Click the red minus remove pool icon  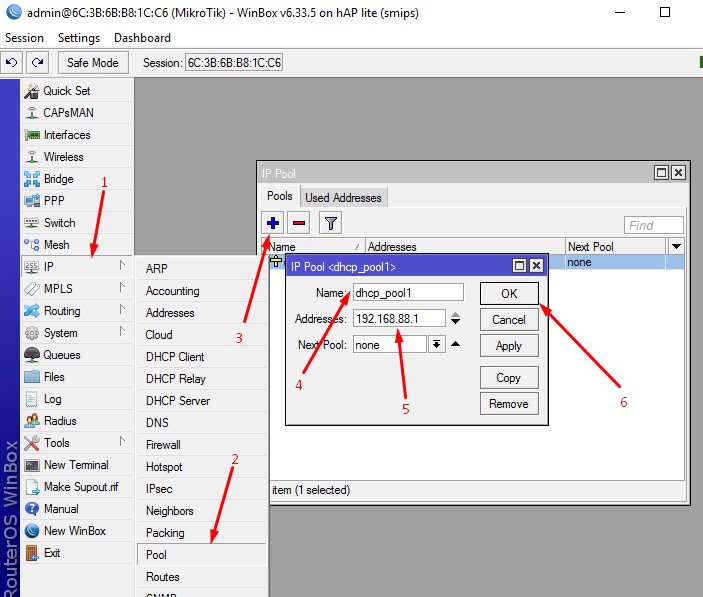(300, 223)
